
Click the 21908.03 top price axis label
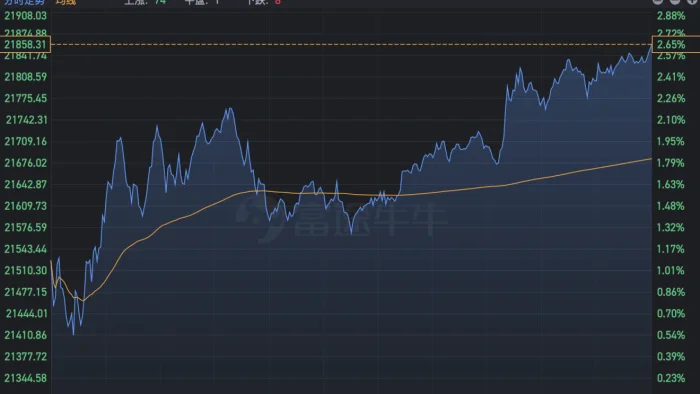click(x=25, y=16)
